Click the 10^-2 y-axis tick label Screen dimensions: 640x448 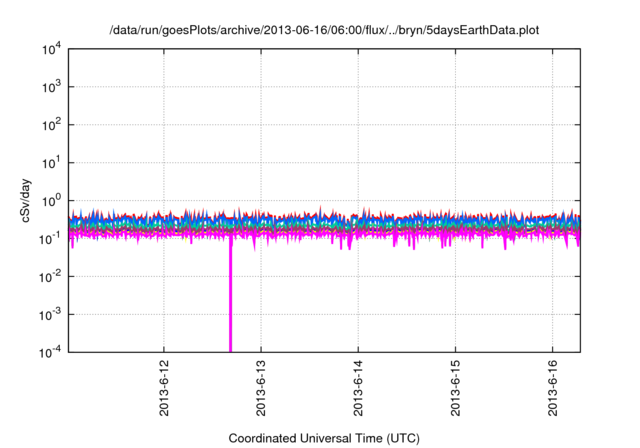[x=50, y=277]
